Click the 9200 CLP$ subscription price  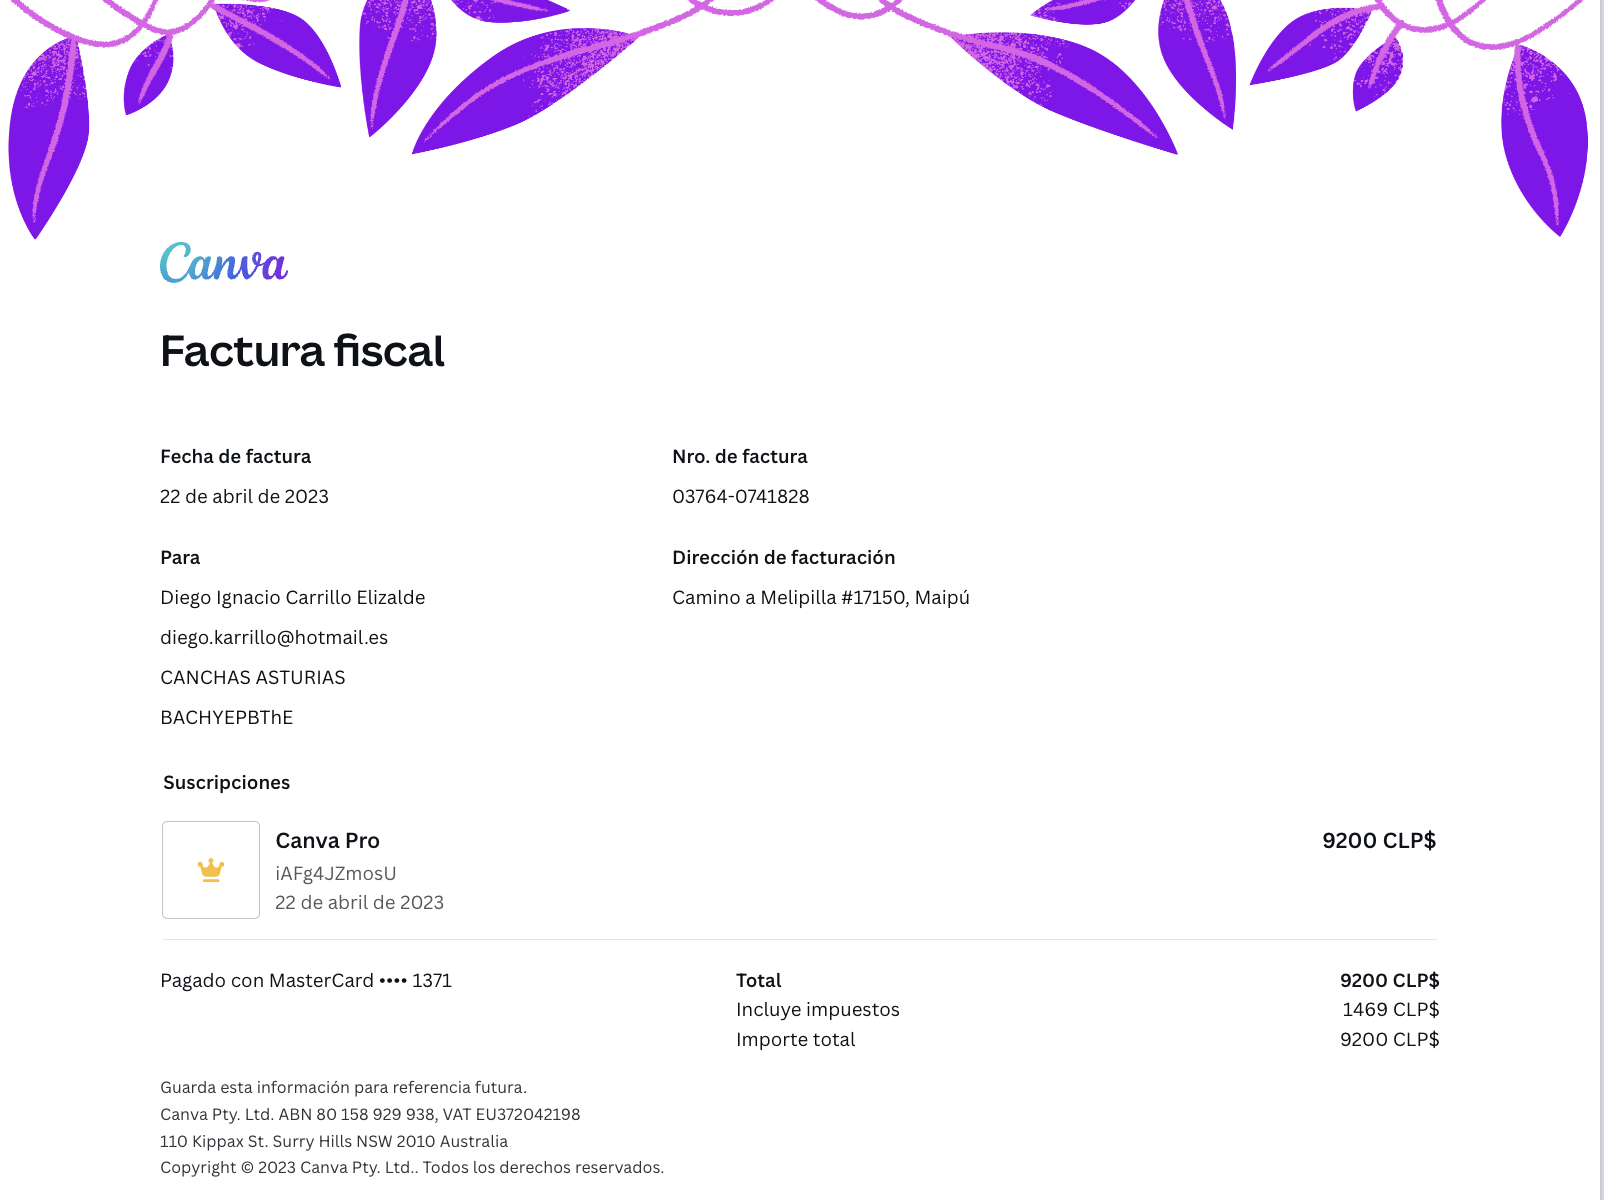[x=1378, y=841]
